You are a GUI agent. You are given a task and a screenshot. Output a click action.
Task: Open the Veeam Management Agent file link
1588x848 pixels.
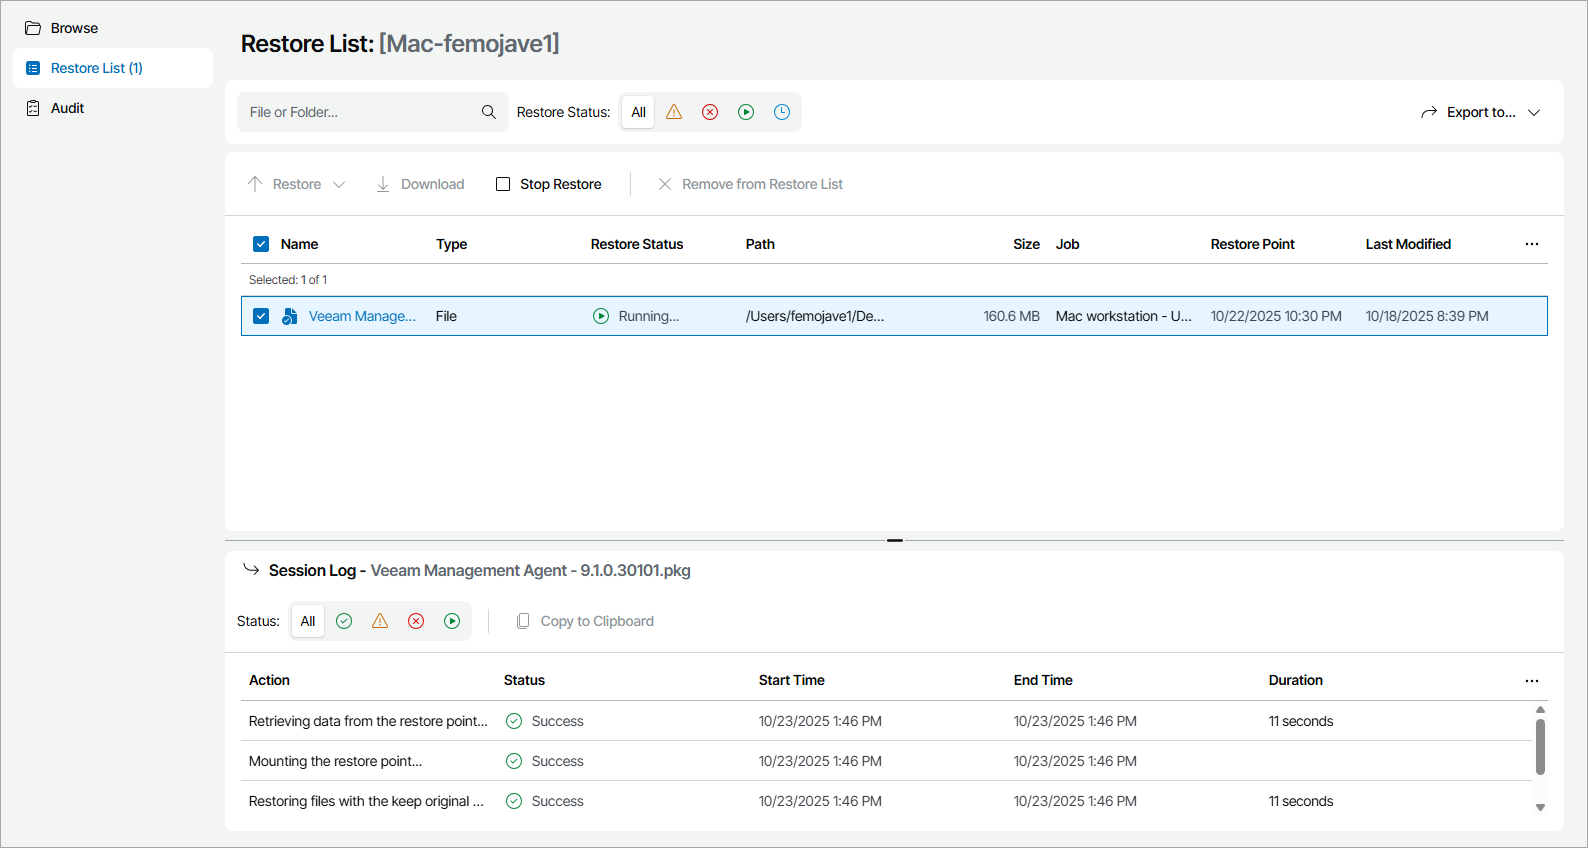[x=362, y=316]
